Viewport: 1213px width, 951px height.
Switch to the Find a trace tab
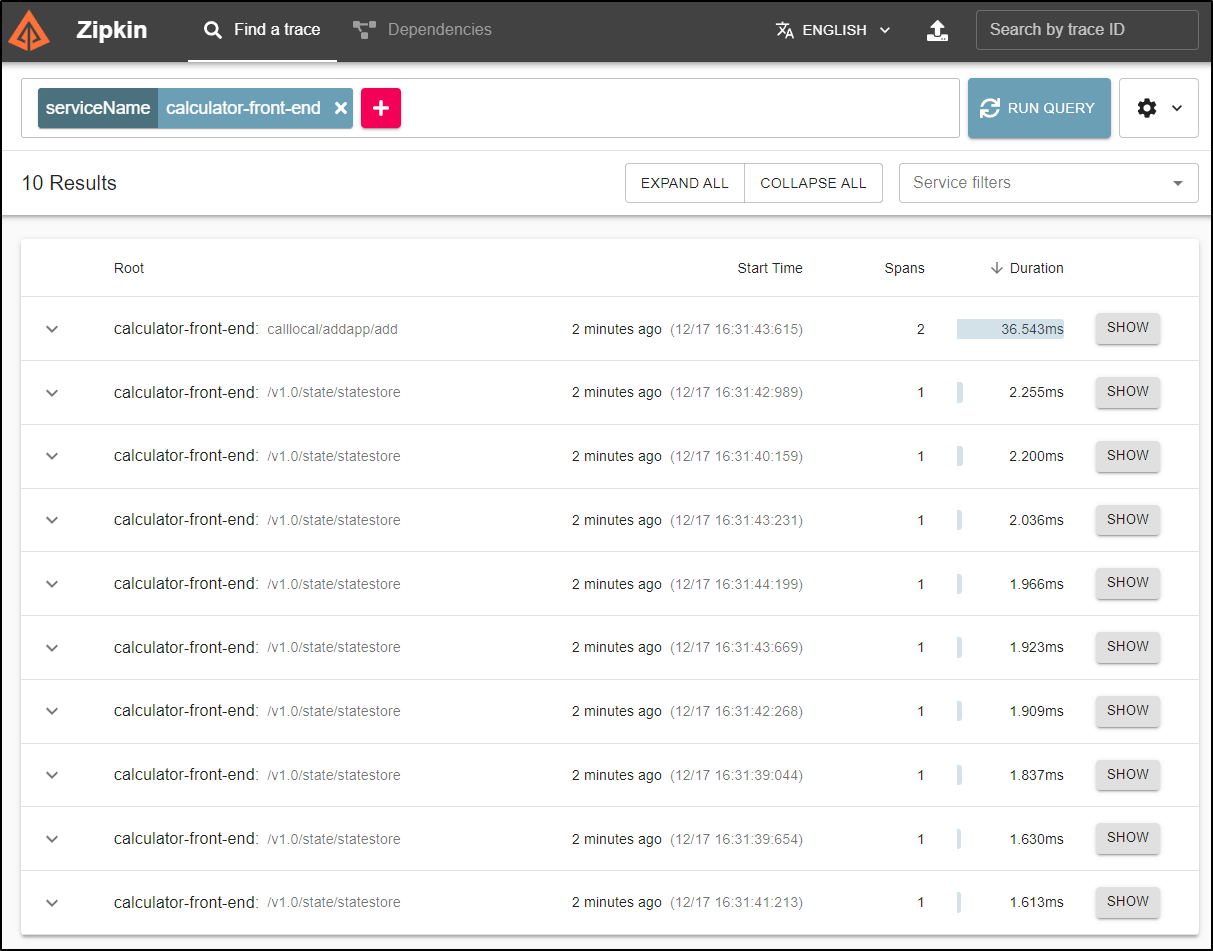[262, 30]
